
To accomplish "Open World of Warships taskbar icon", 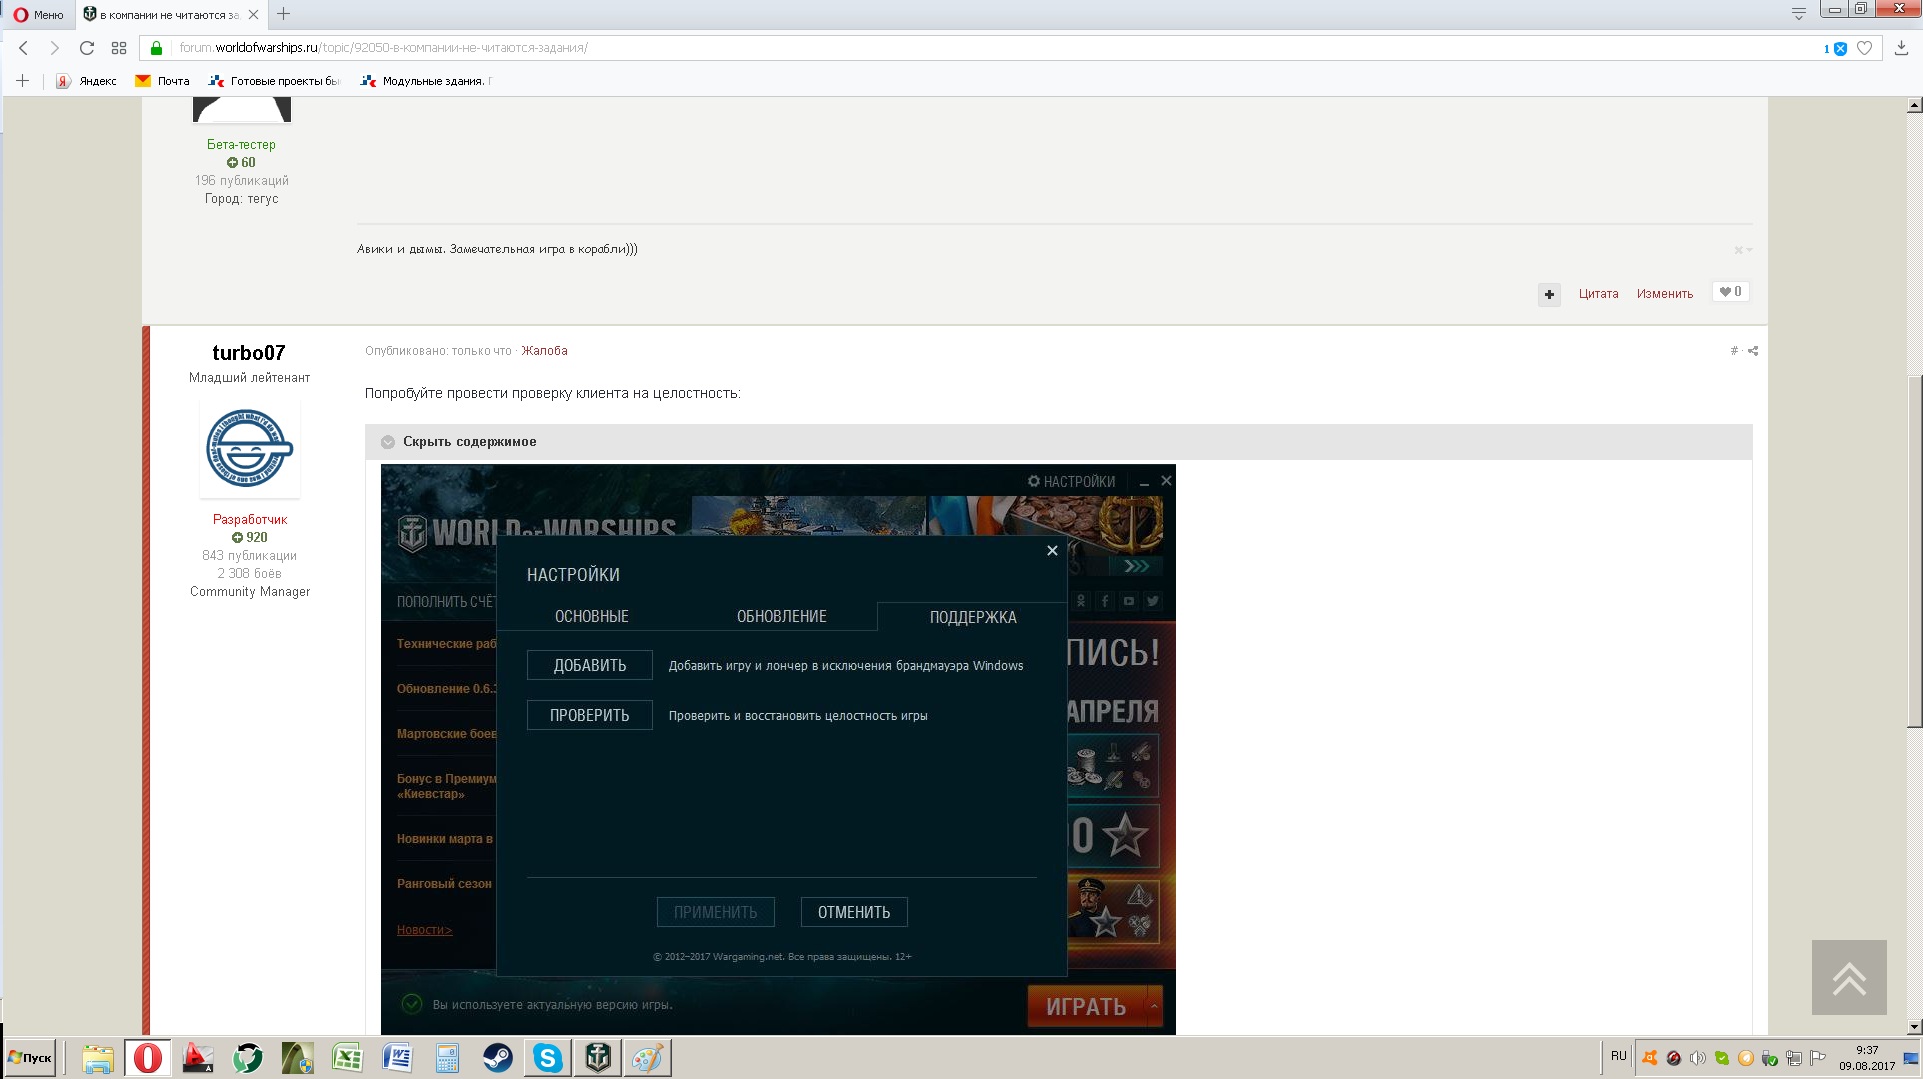I will [598, 1058].
